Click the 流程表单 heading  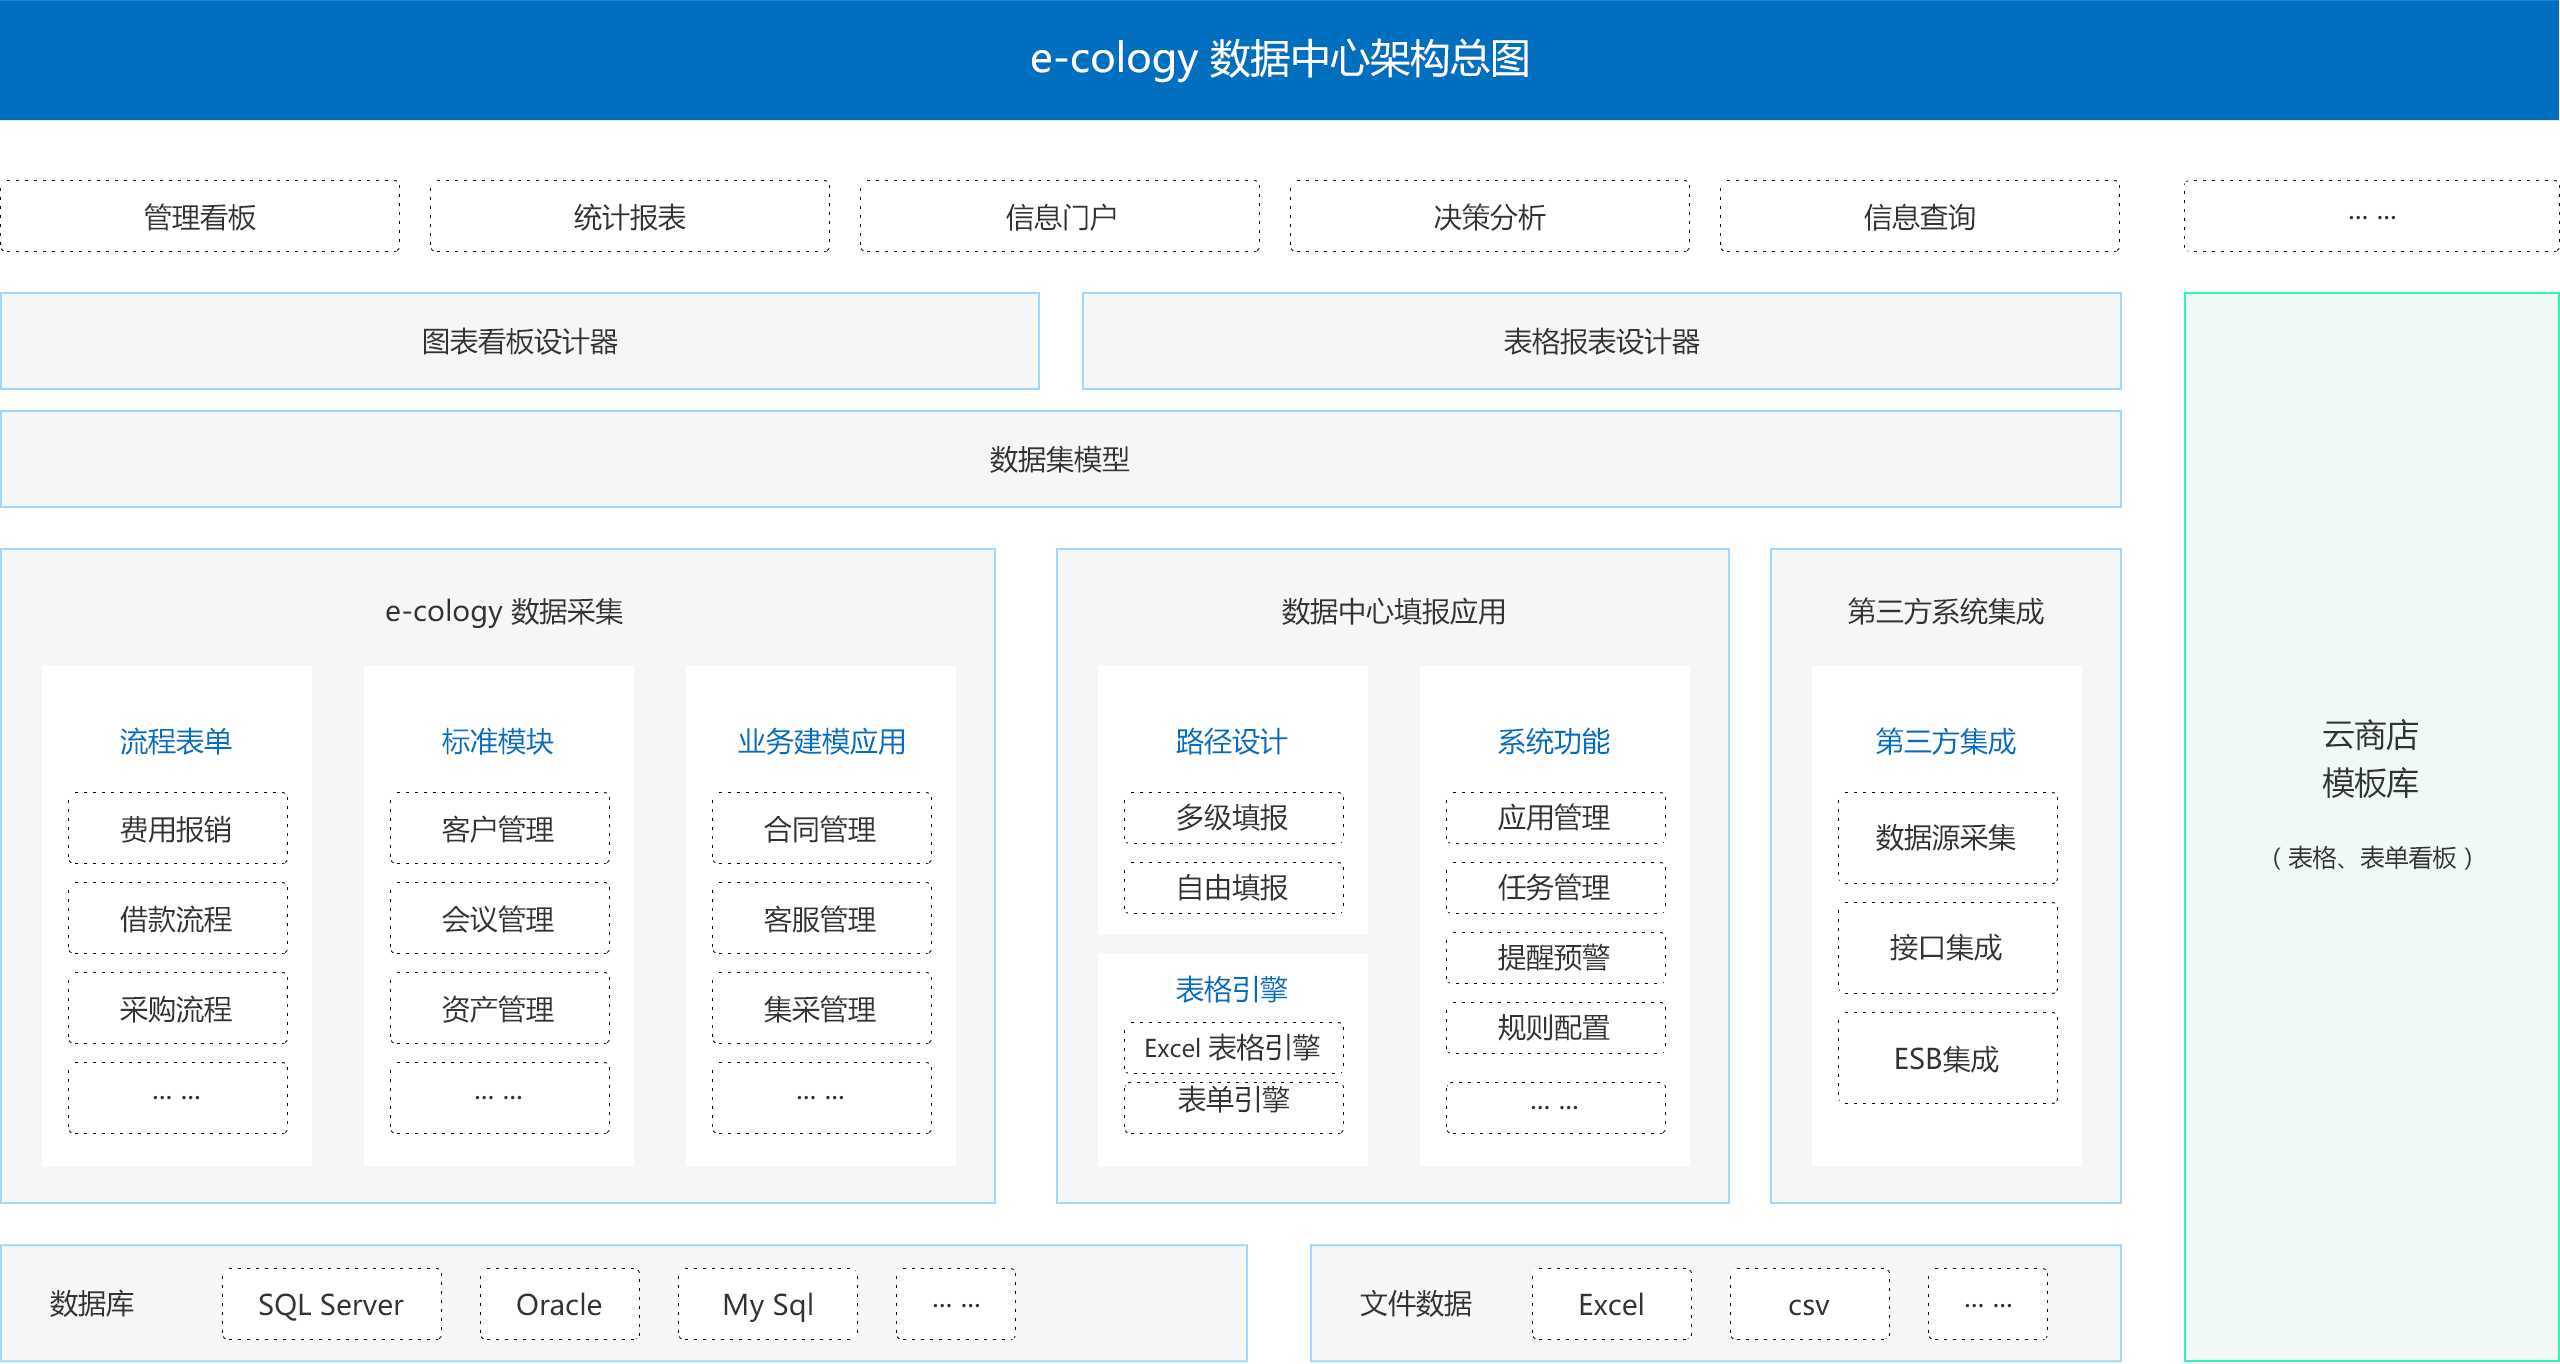[x=176, y=741]
